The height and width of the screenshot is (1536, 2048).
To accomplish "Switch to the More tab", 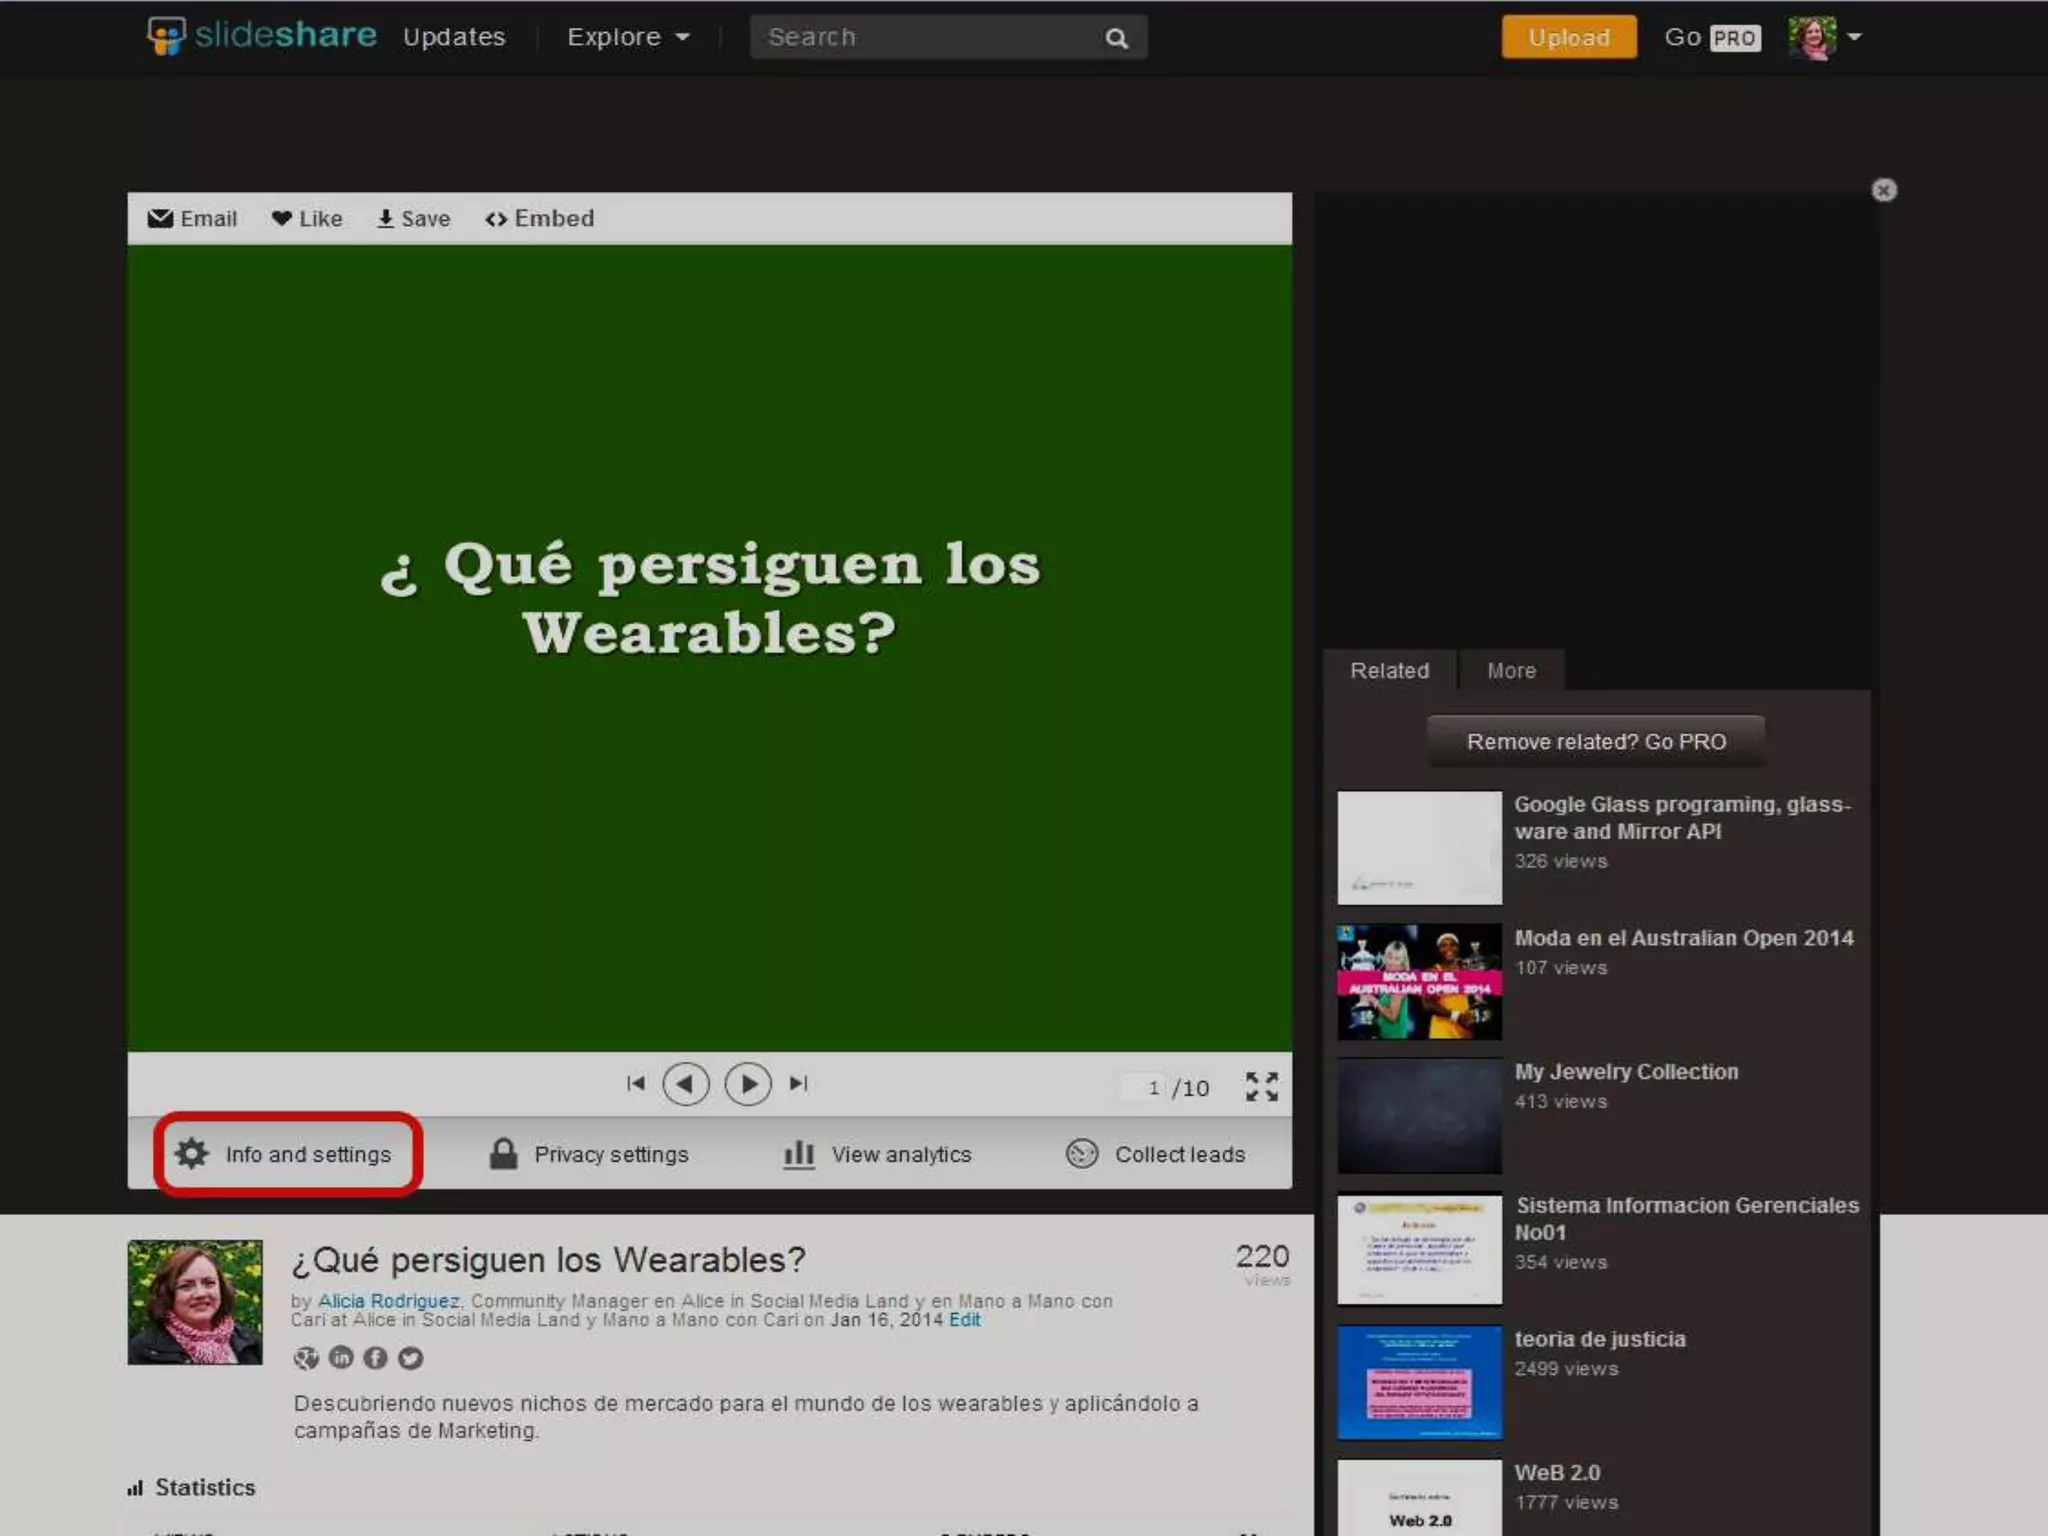I will tap(1511, 671).
